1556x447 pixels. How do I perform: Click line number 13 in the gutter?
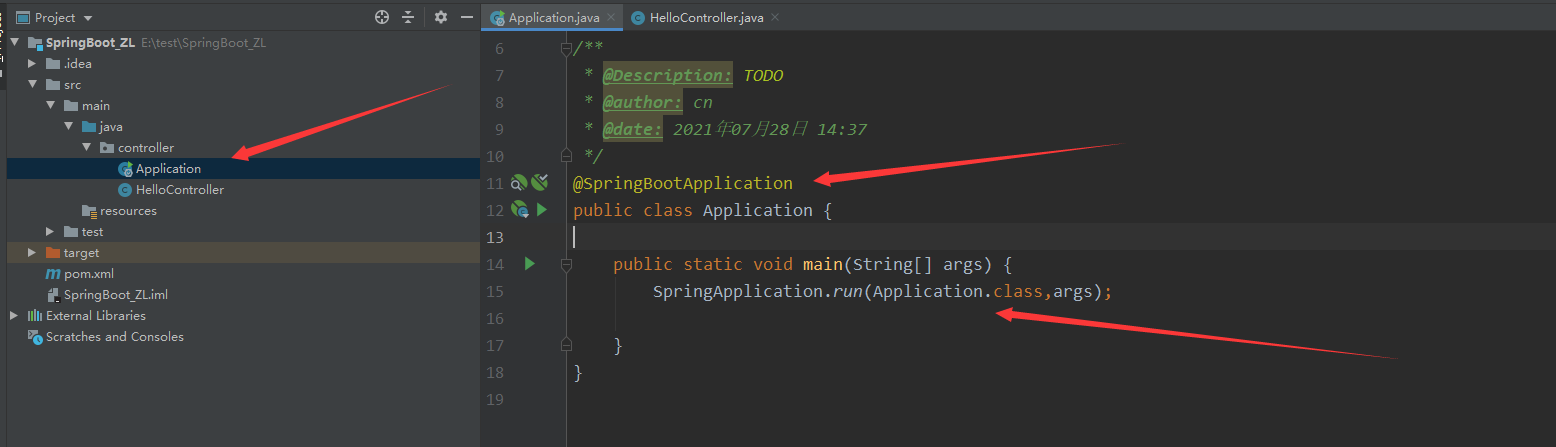[495, 237]
